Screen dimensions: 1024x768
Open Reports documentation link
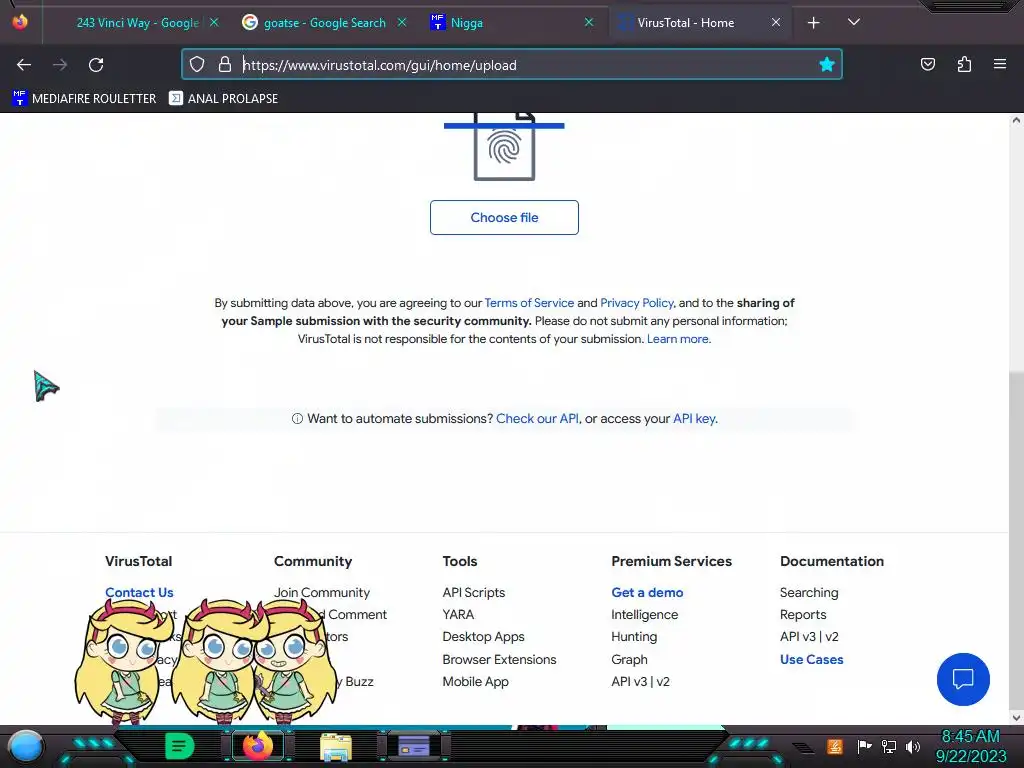[803, 615]
